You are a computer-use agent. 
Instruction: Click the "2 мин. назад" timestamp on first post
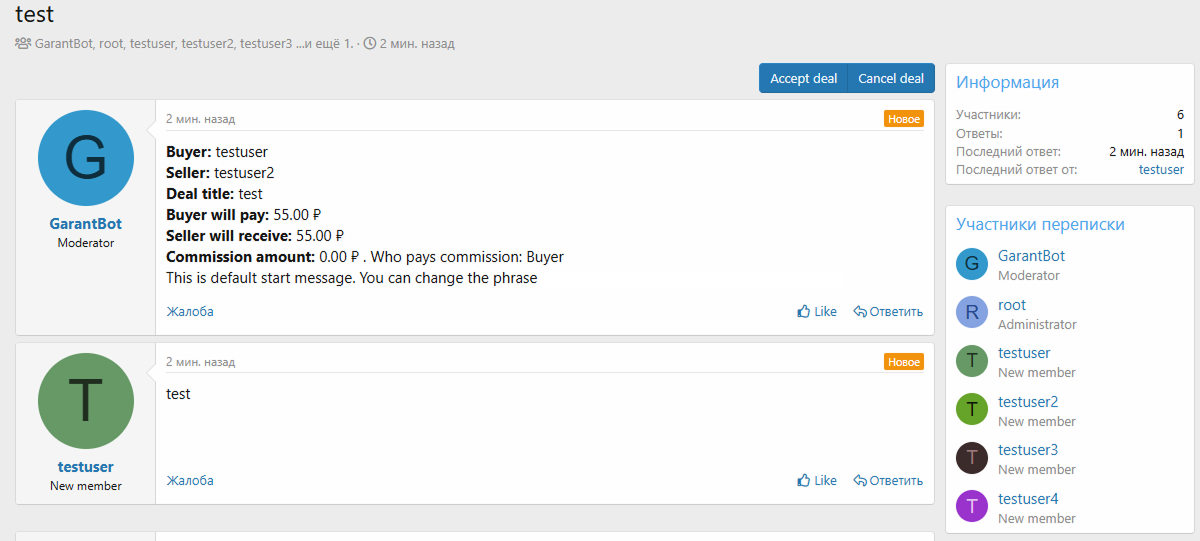[200, 119]
